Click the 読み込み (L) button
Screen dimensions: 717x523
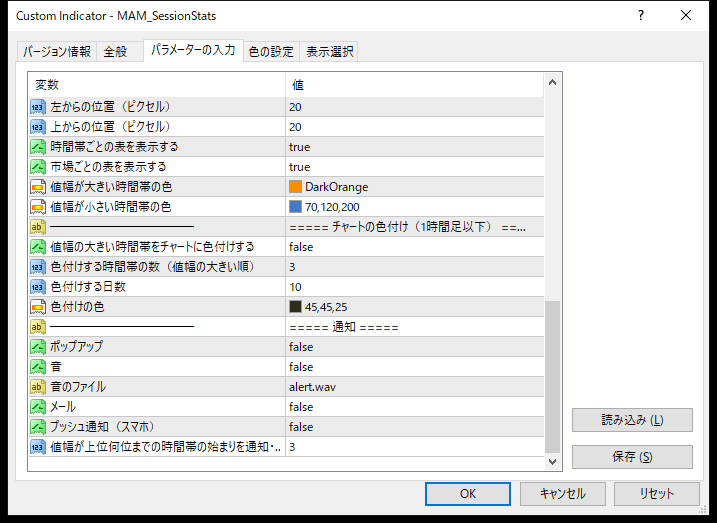(632, 420)
